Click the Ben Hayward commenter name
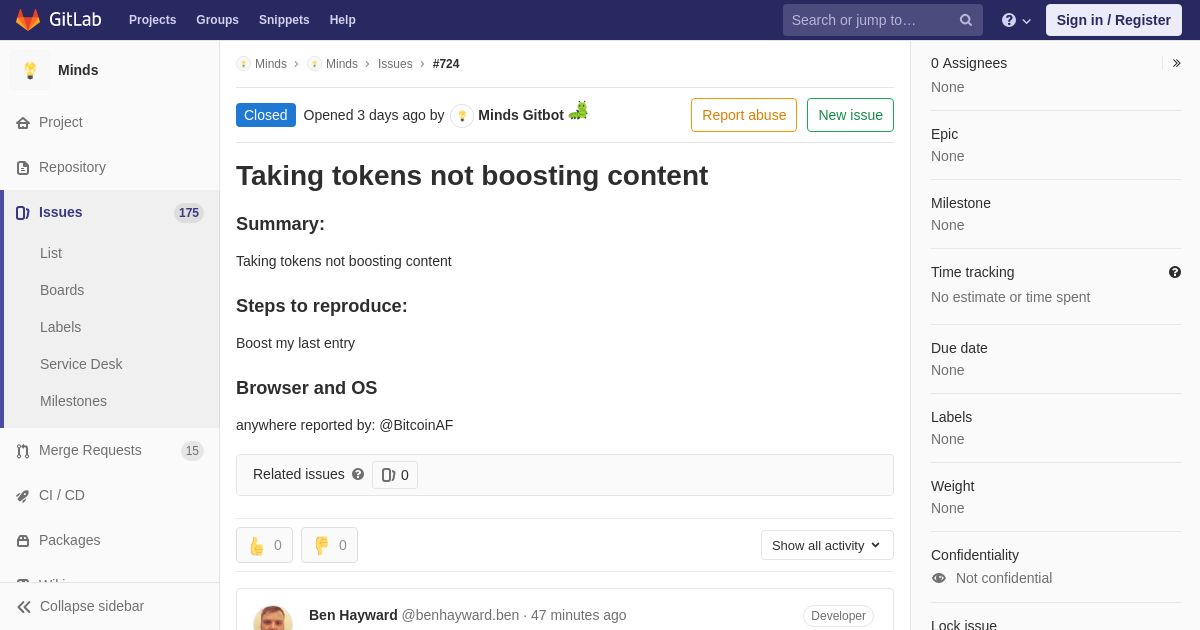The height and width of the screenshot is (630, 1200). [x=353, y=615]
